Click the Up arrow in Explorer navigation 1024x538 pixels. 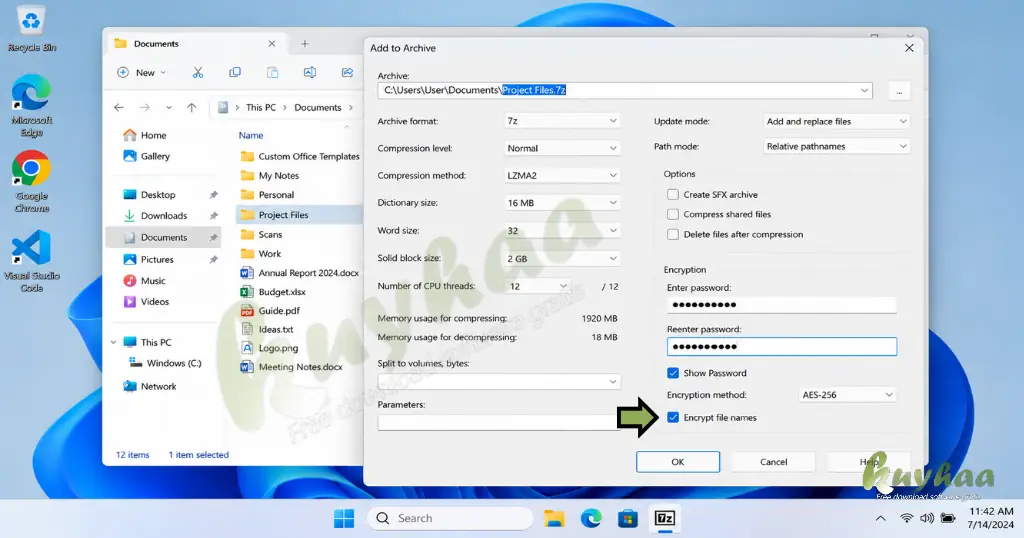point(191,108)
